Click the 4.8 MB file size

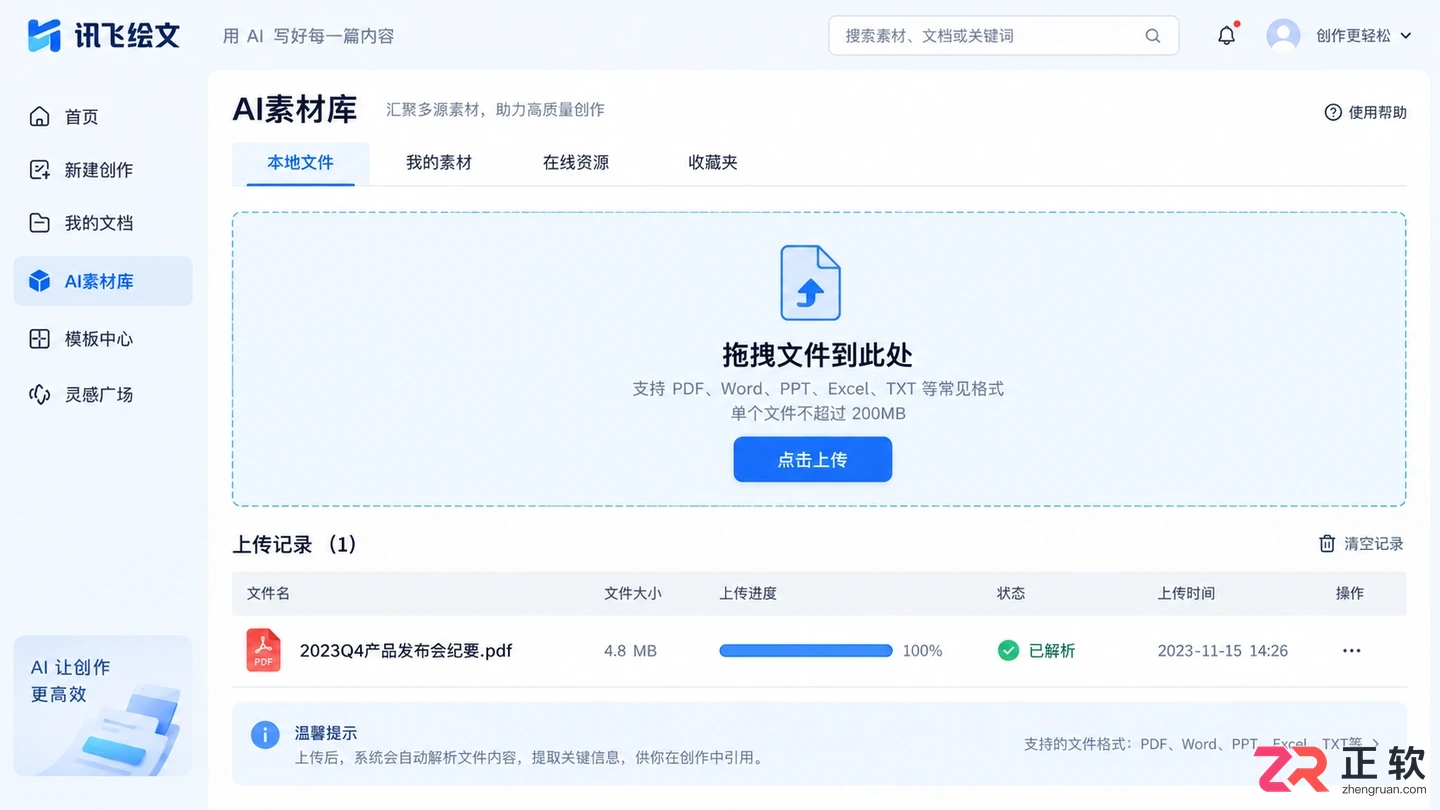coord(630,651)
